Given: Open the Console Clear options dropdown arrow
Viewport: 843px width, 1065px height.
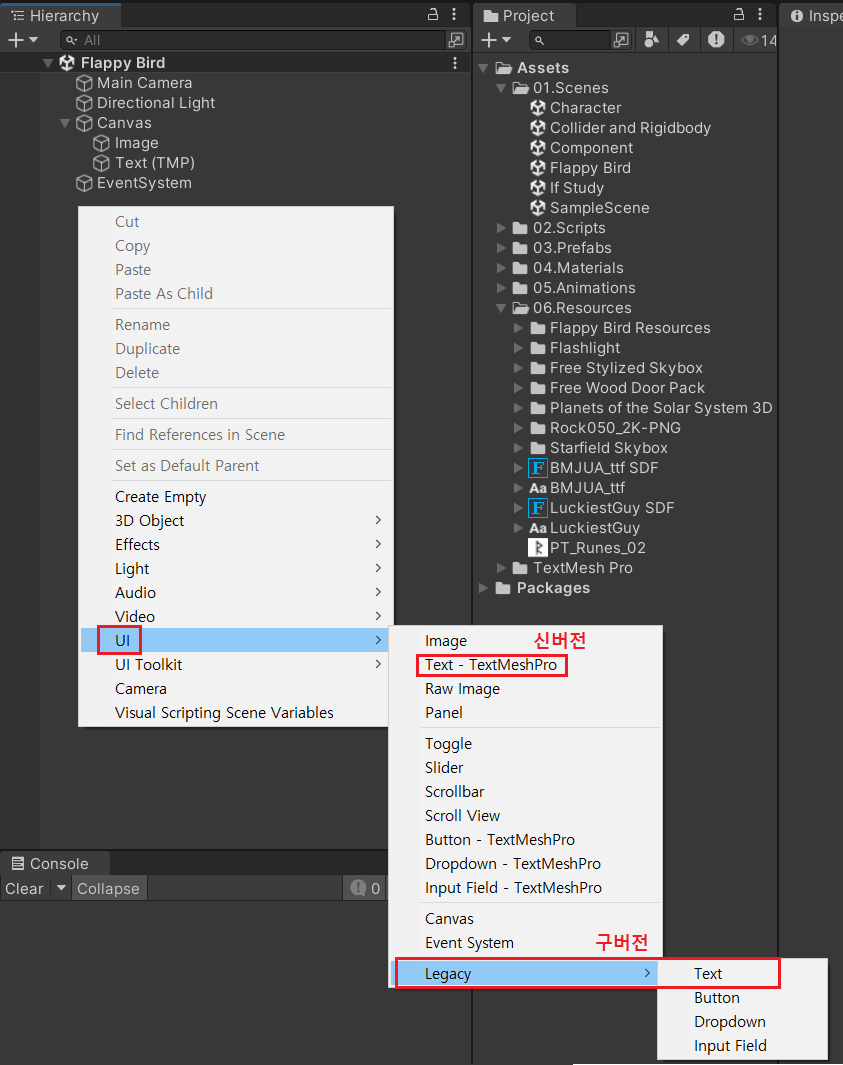Looking at the screenshot, I should coord(61,888).
